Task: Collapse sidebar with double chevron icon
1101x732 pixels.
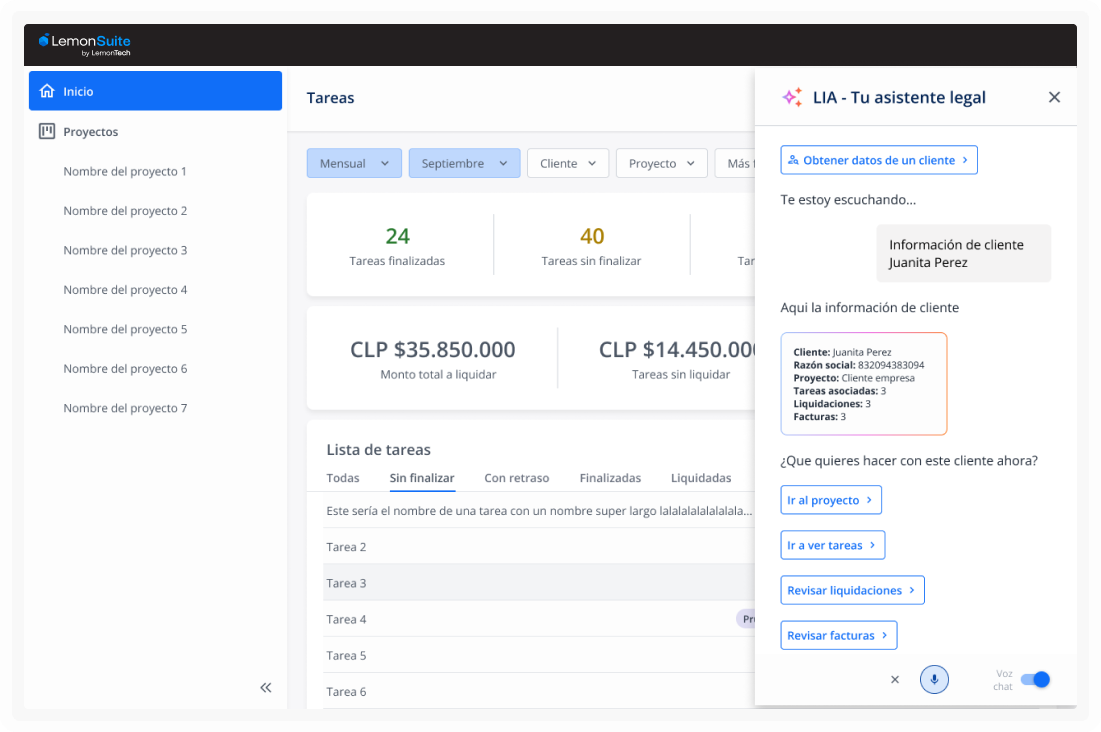Action: (266, 687)
